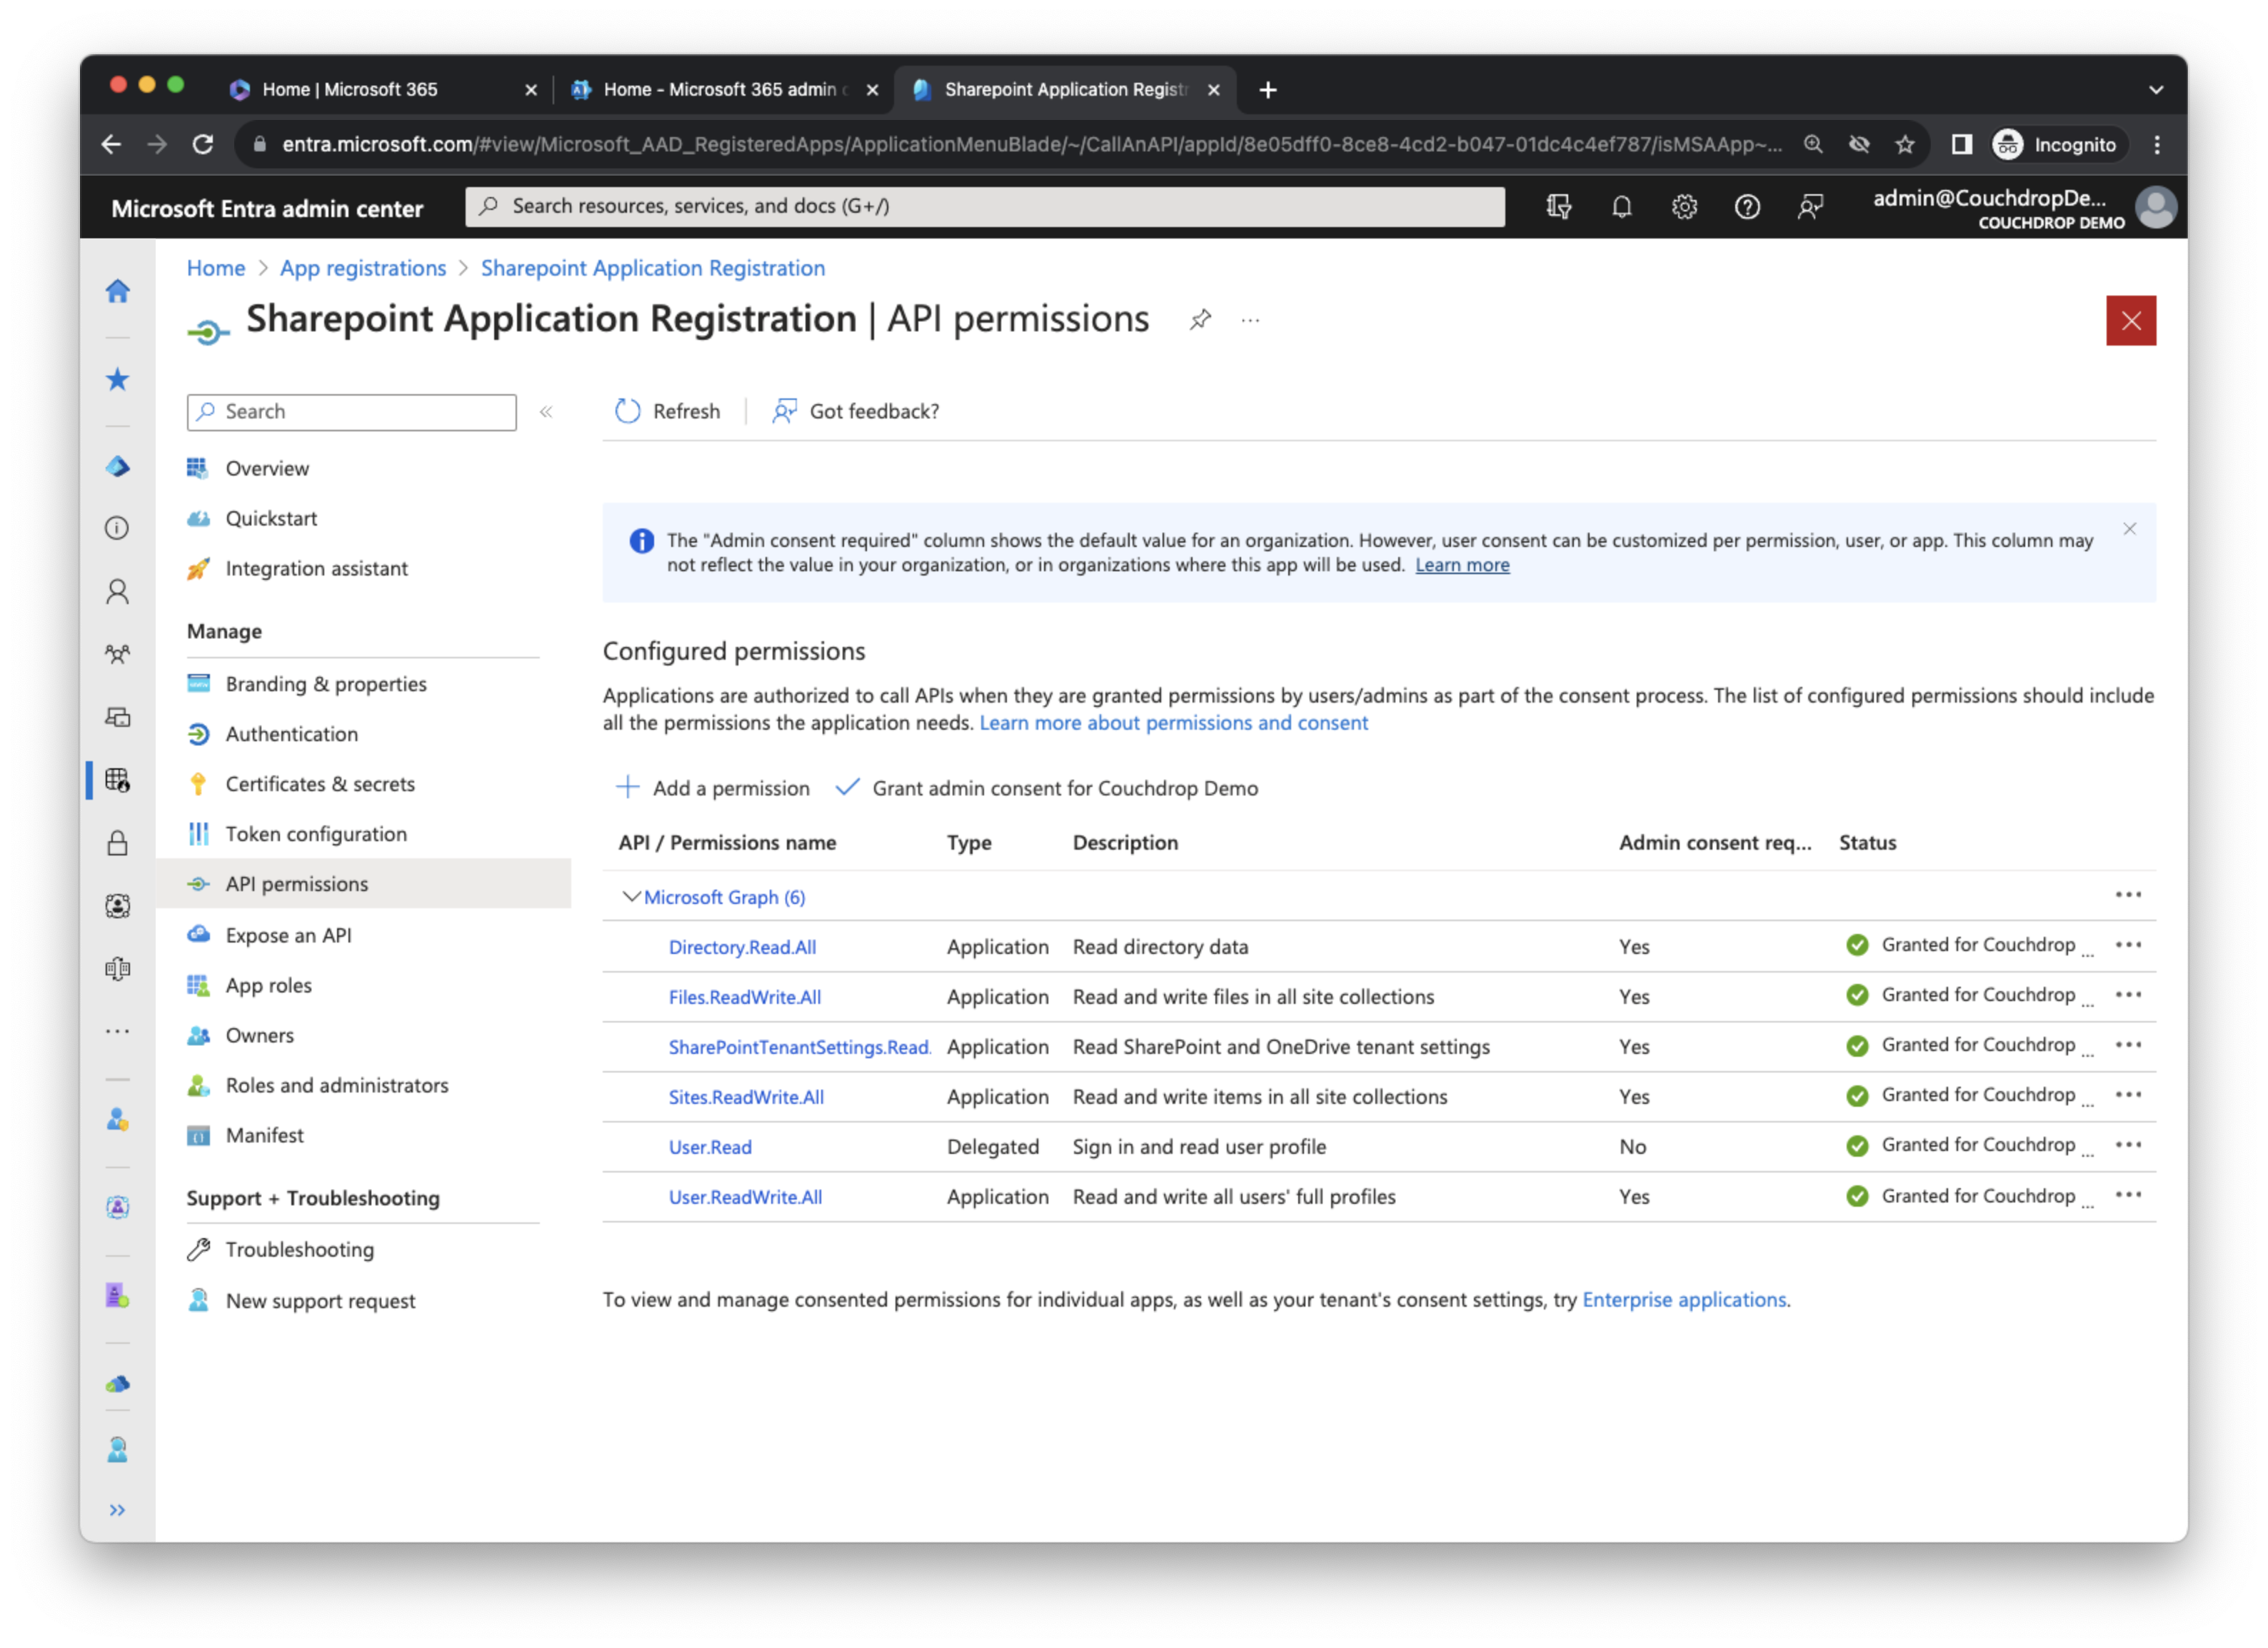Open Sites.ReadWrite.All permission link

pyautogui.click(x=746, y=1097)
